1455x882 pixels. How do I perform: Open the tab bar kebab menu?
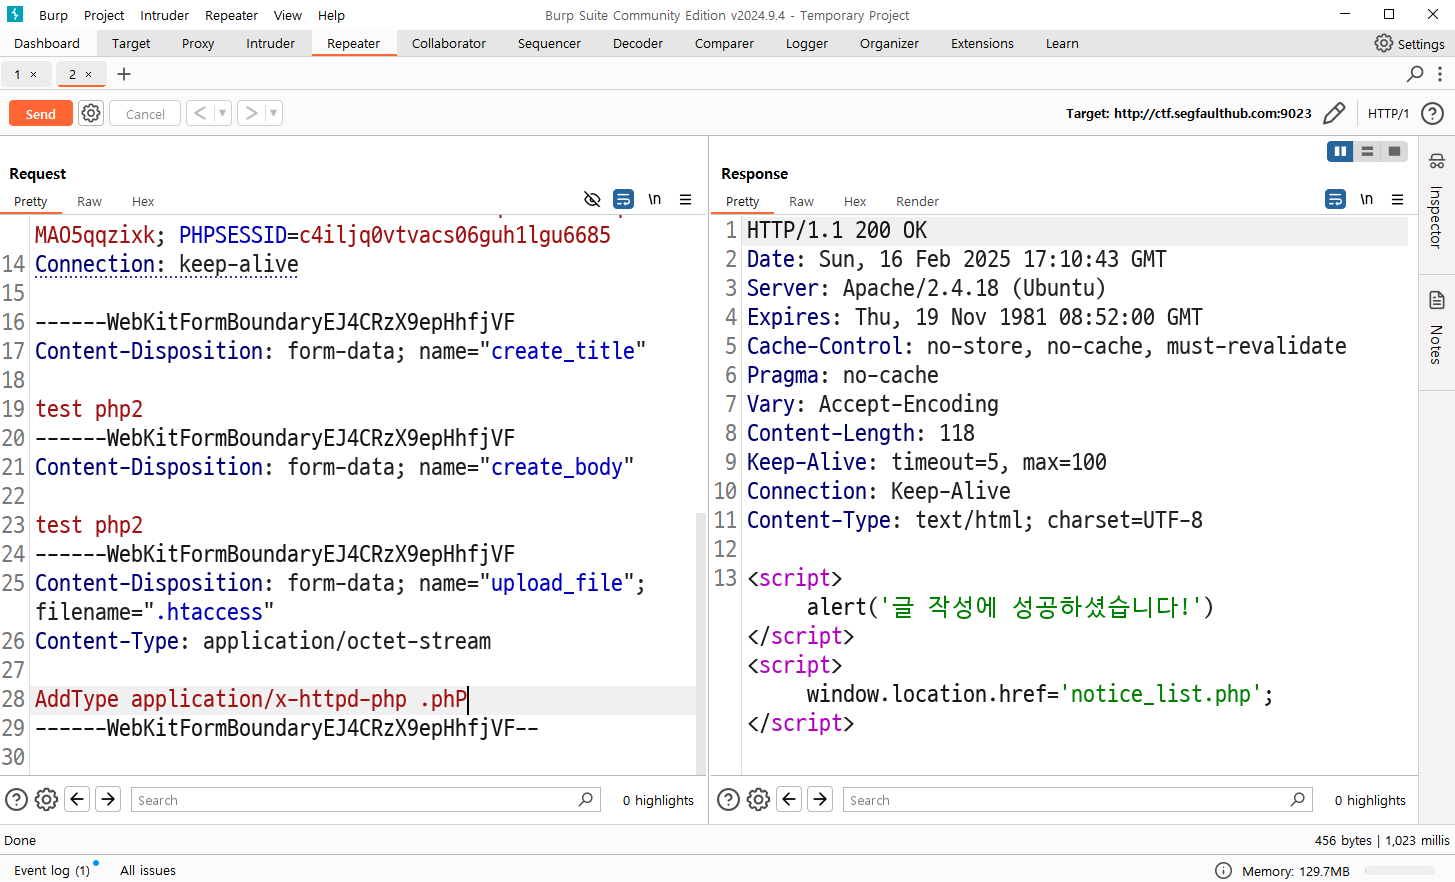[1440, 74]
